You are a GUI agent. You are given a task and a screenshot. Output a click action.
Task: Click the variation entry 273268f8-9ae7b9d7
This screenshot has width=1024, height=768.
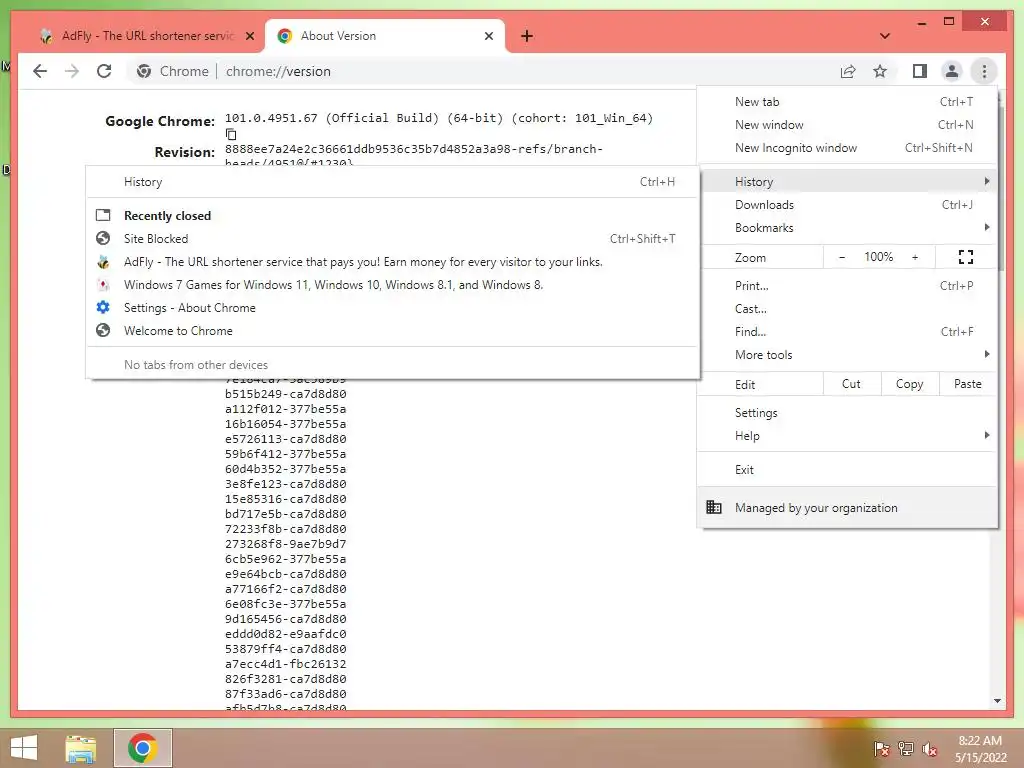pos(285,544)
